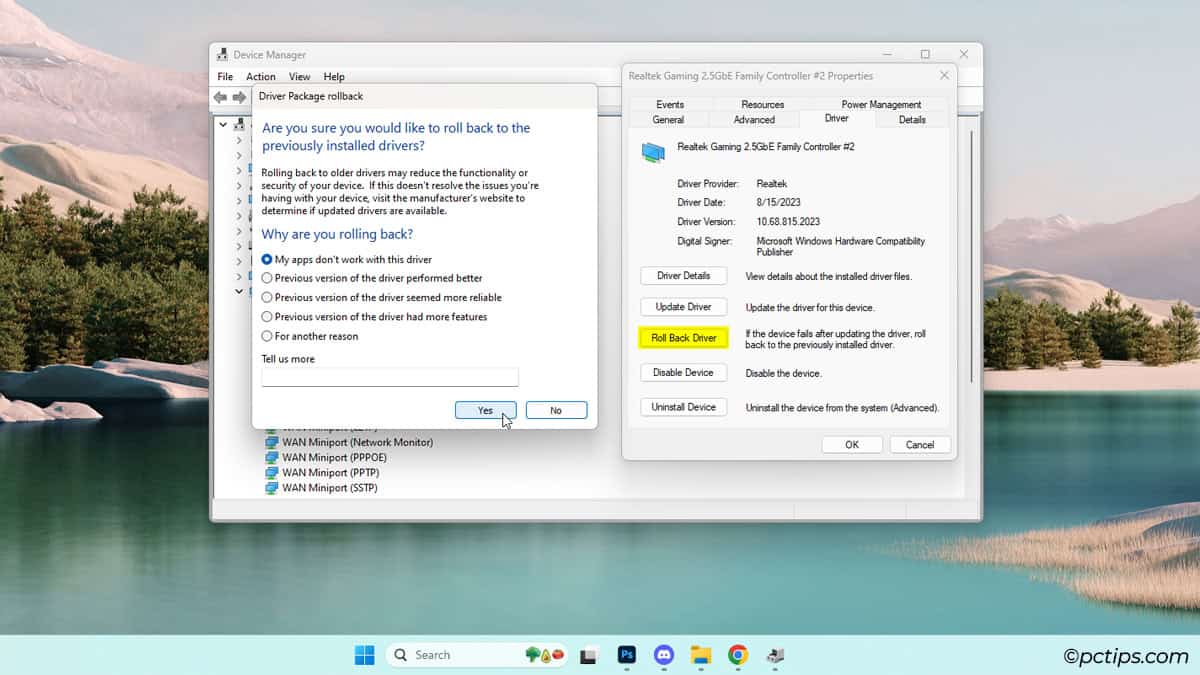Image resolution: width=1200 pixels, height=675 pixels.
Task: Open Discord from the taskbar
Action: pos(664,655)
